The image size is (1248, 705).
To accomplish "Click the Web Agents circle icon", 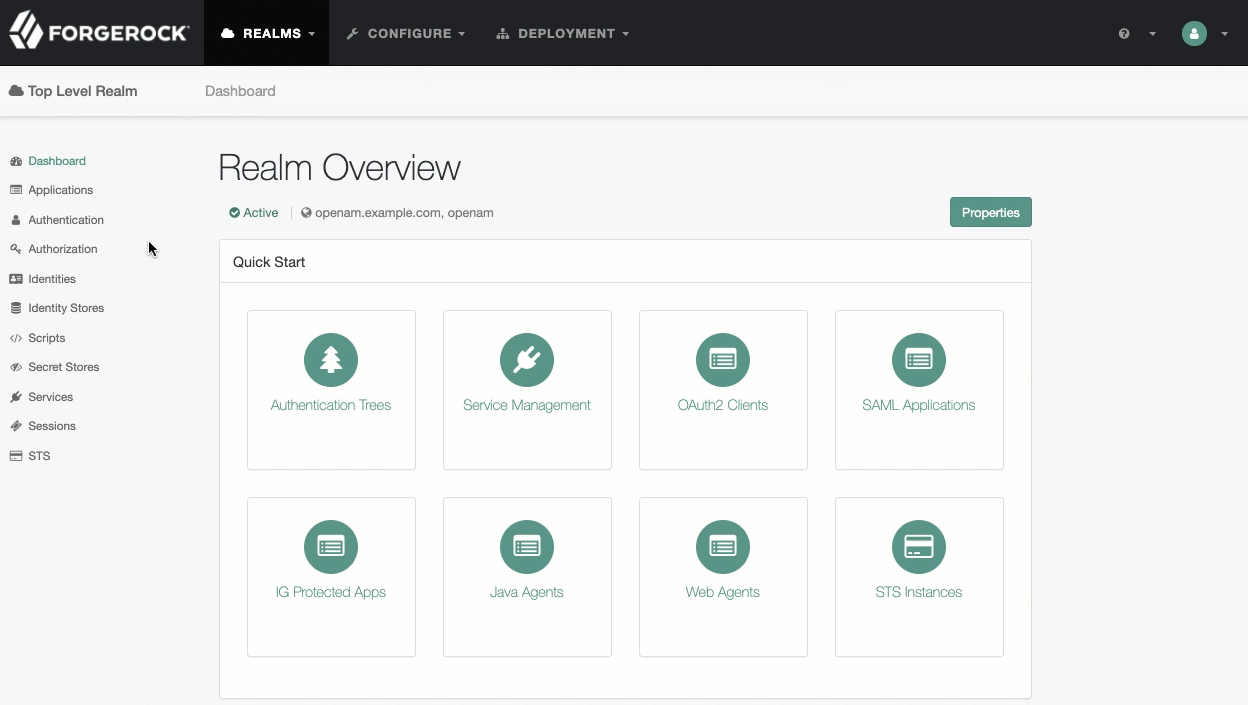I will (723, 547).
